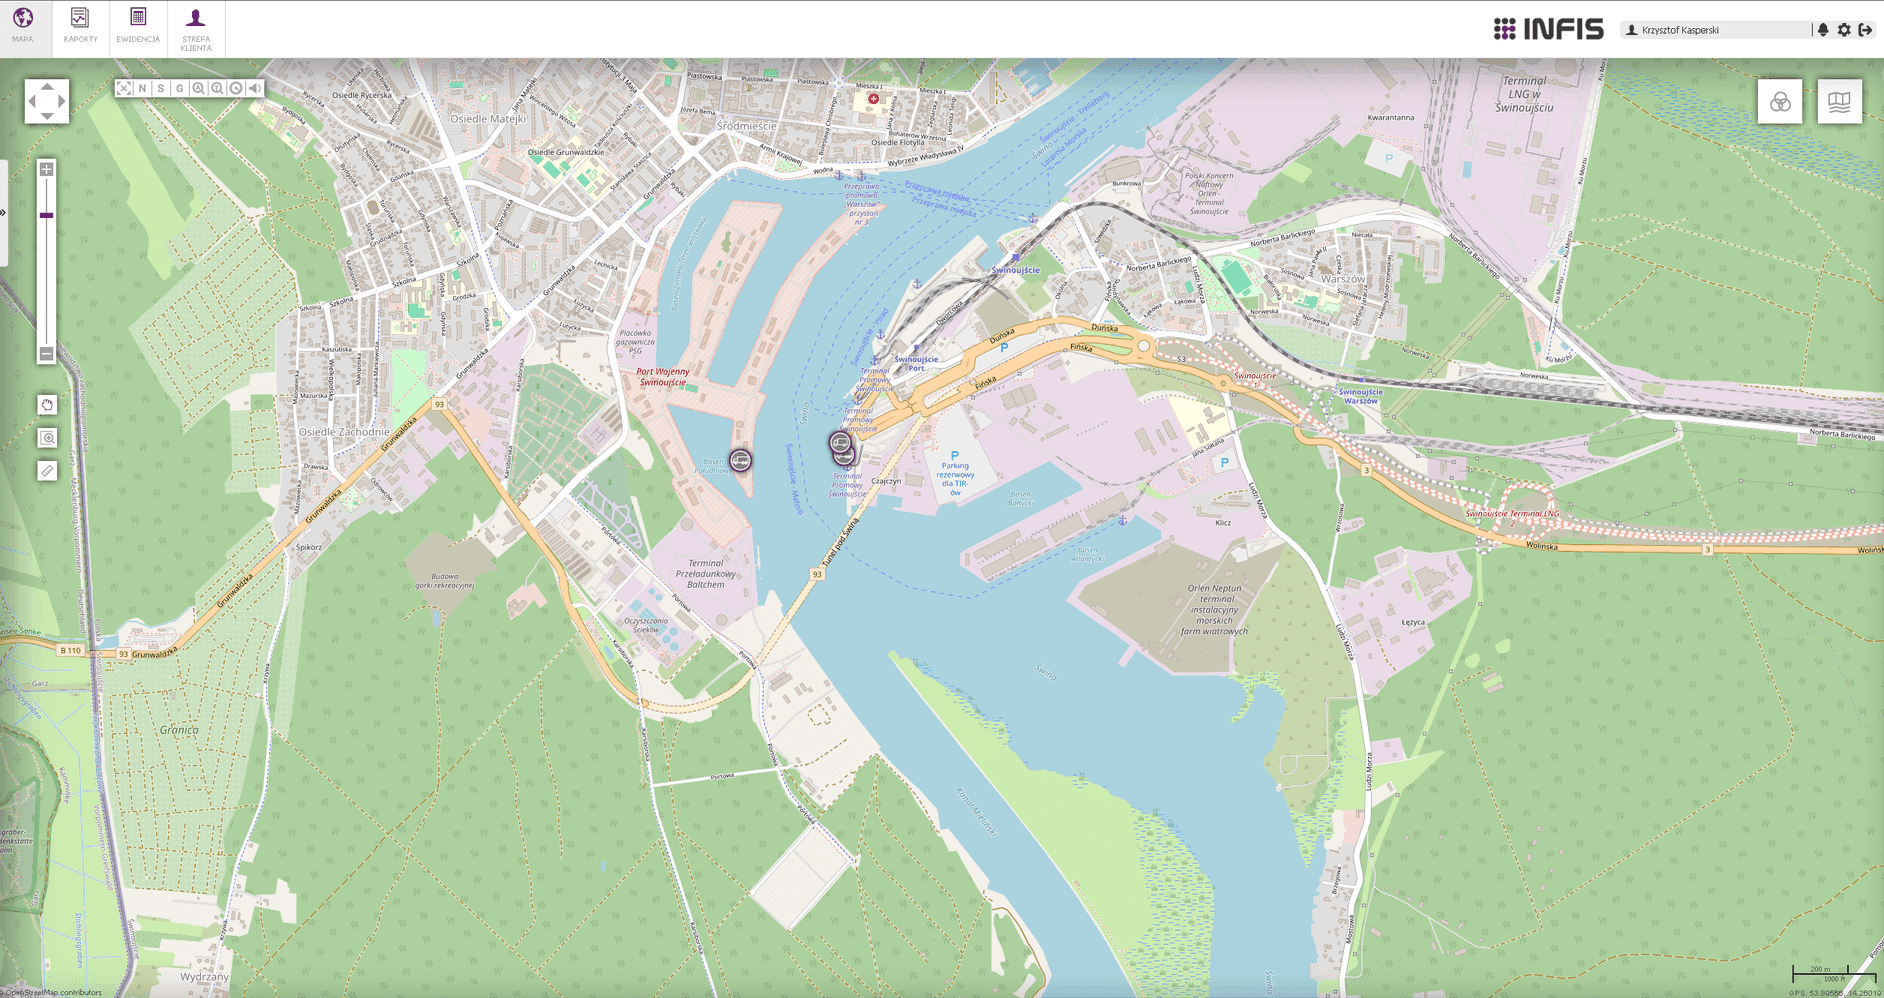Select the ruler measure tool

tap(47, 471)
